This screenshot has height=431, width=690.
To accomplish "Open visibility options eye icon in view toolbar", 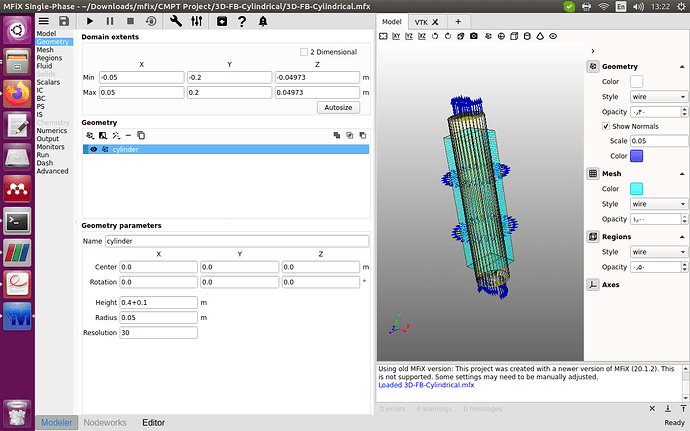I will click(x=553, y=36).
